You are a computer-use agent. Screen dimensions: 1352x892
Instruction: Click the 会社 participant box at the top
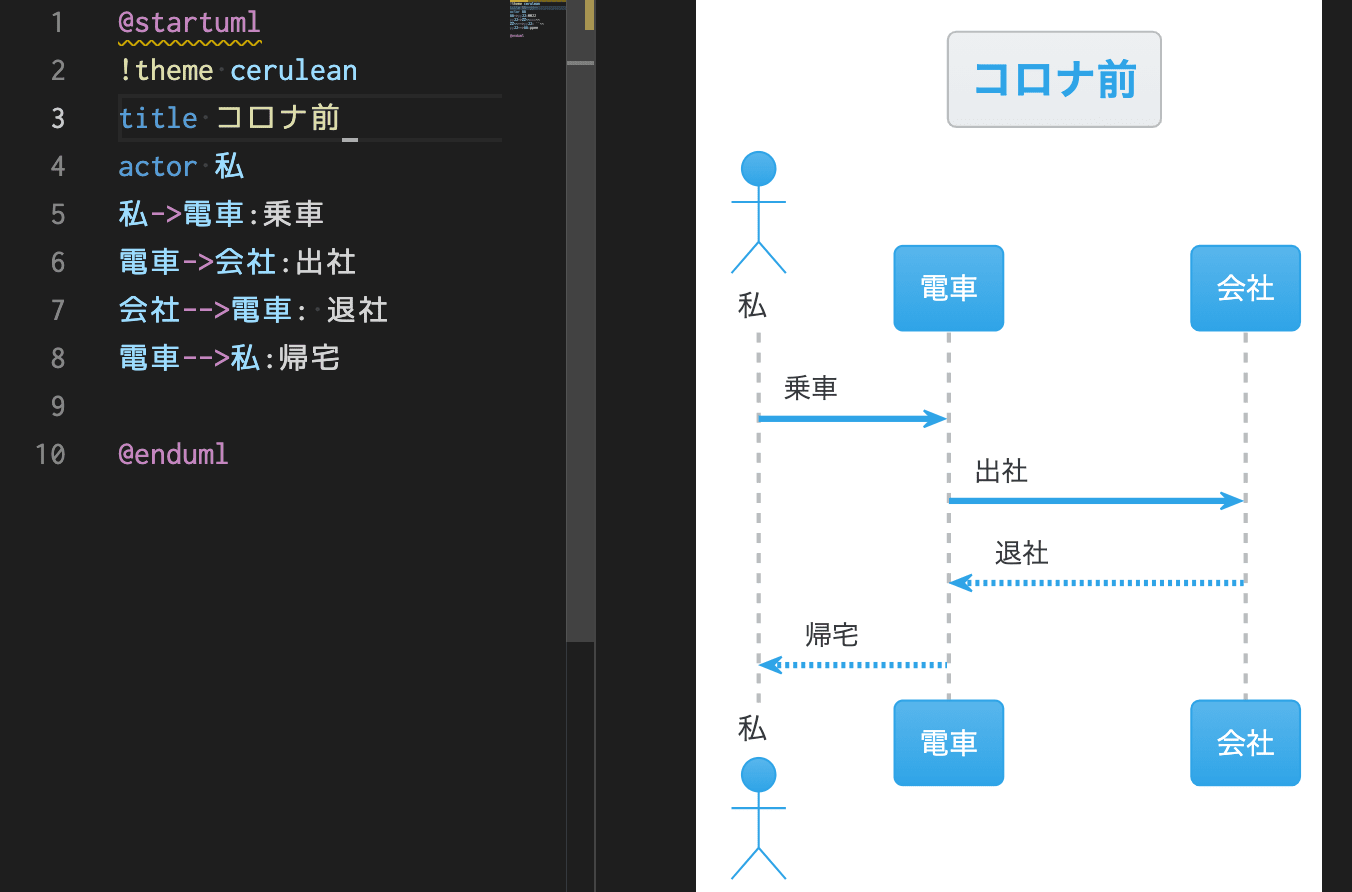click(x=1244, y=288)
